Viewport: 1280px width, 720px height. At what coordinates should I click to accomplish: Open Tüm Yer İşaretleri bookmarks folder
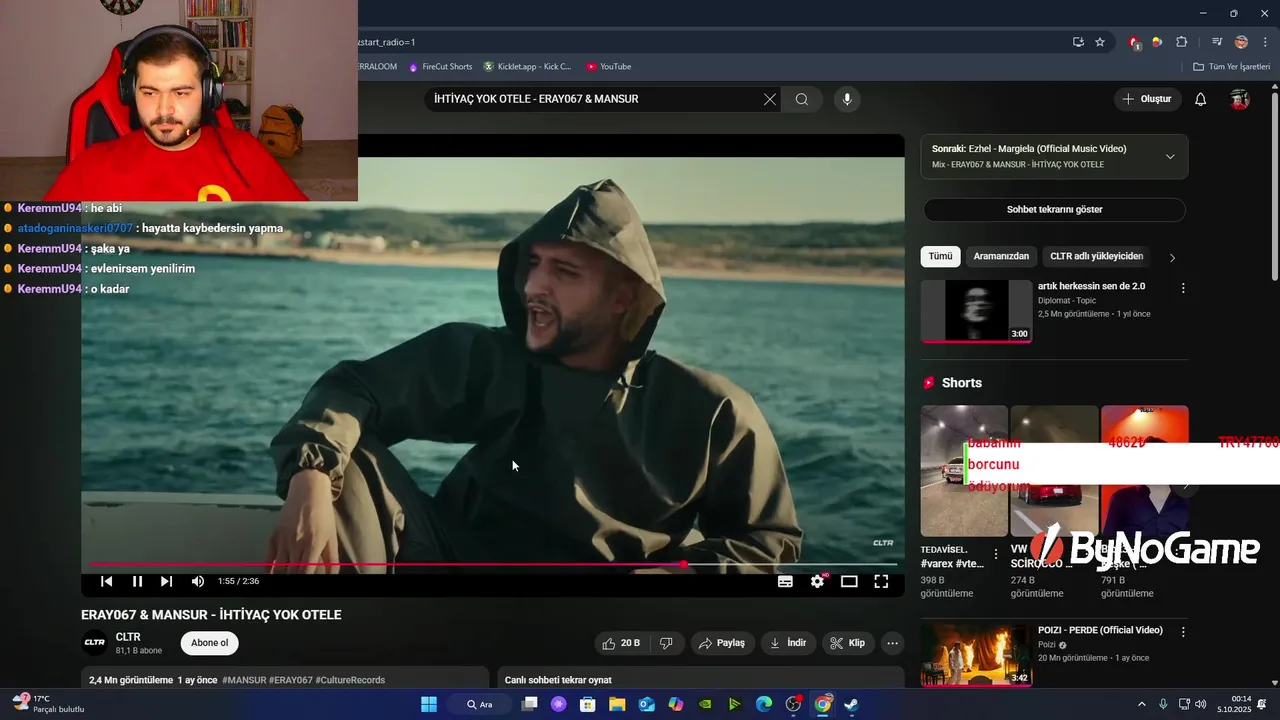(1231, 67)
